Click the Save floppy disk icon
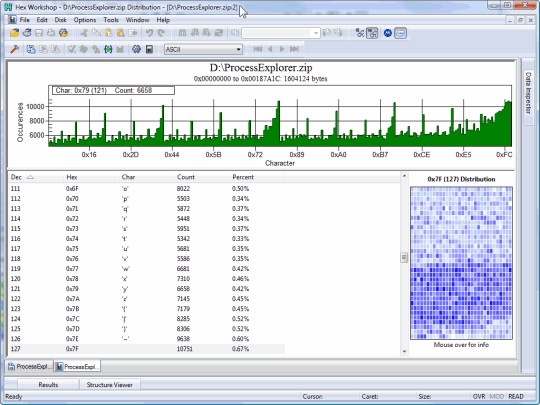 point(39,33)
